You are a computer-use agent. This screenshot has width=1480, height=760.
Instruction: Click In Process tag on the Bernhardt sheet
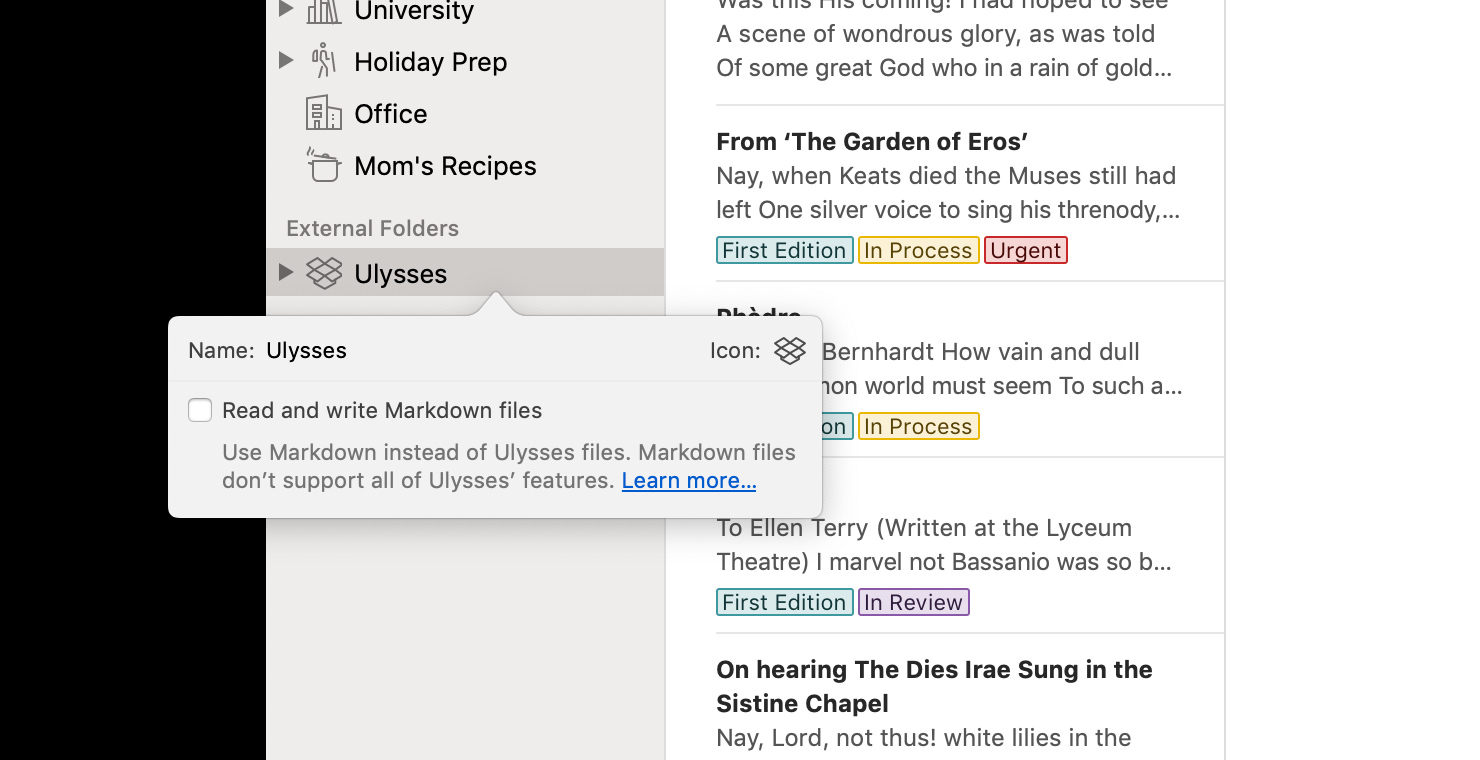click(x=918, y=426)
